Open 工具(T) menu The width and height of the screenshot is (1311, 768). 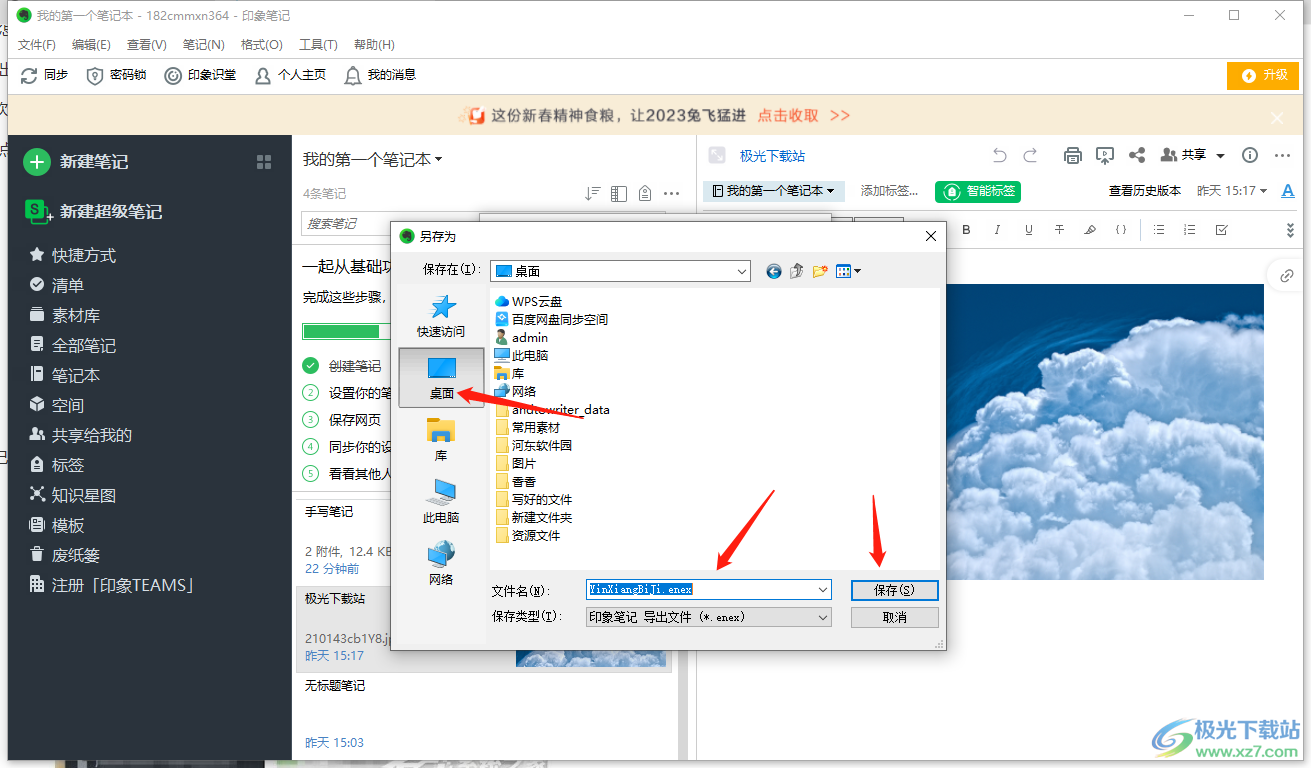point(319,45)
